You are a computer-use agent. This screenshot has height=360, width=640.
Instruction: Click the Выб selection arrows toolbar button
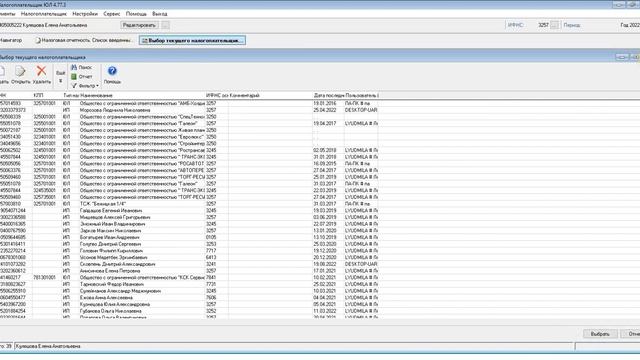(x=60, y=76)
